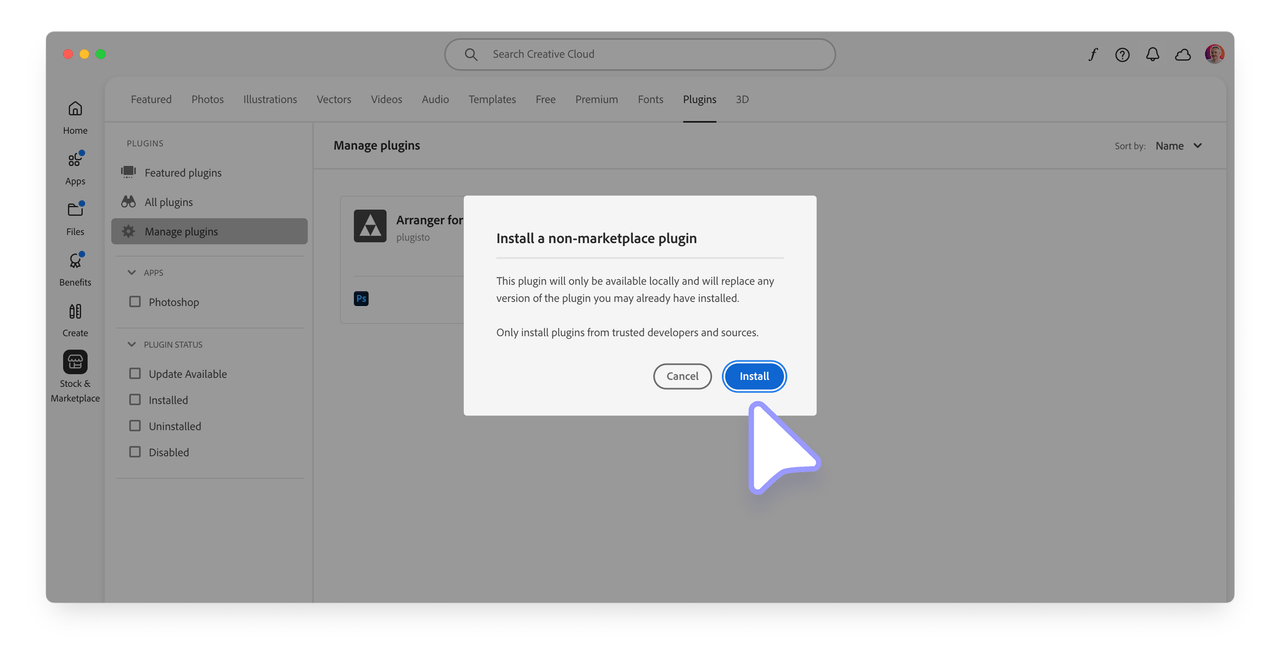
Task: Open the Sort by Name dropdown
Action: [1178, 145]
